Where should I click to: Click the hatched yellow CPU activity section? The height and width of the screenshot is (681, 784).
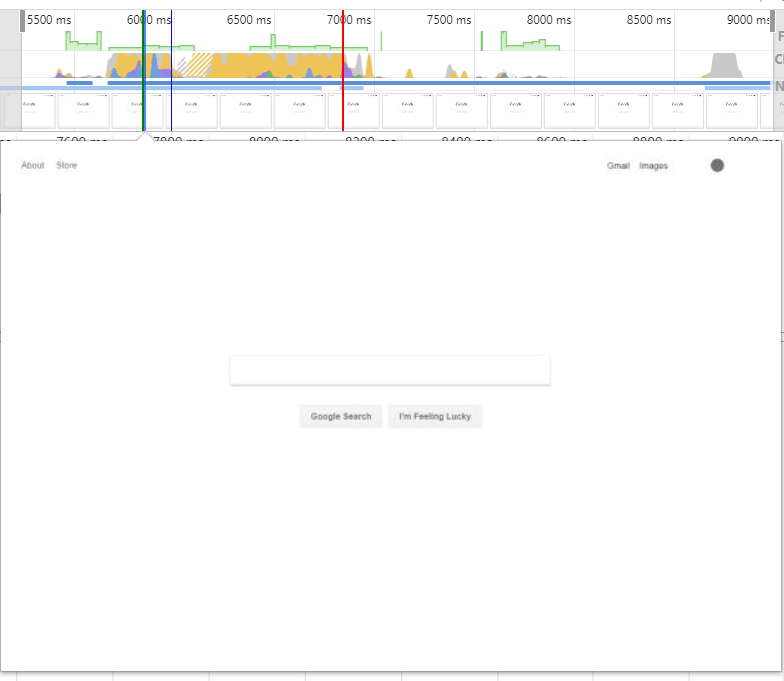[199, 66]
